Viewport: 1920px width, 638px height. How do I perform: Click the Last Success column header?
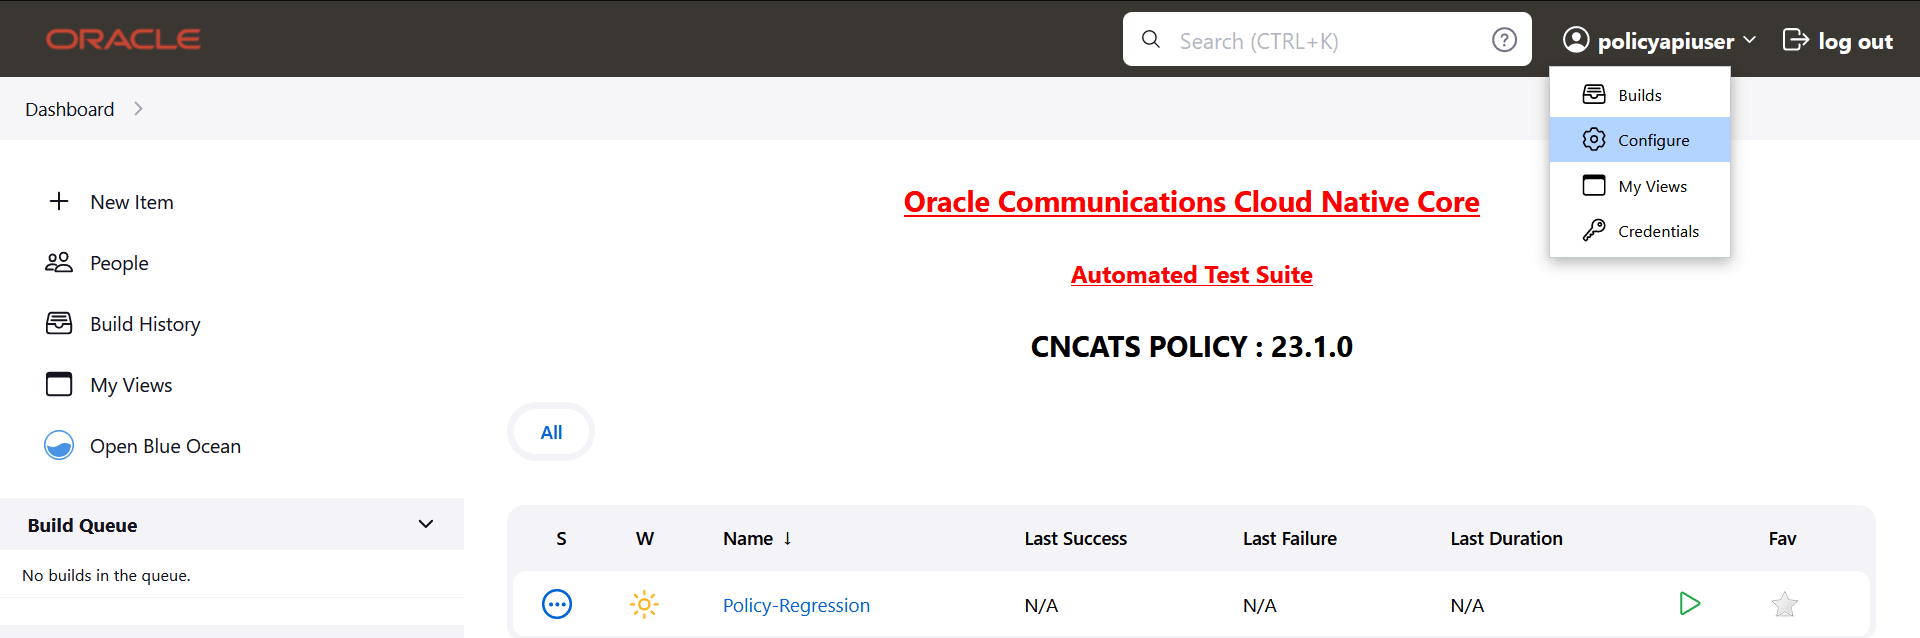tap(1075, 538)
